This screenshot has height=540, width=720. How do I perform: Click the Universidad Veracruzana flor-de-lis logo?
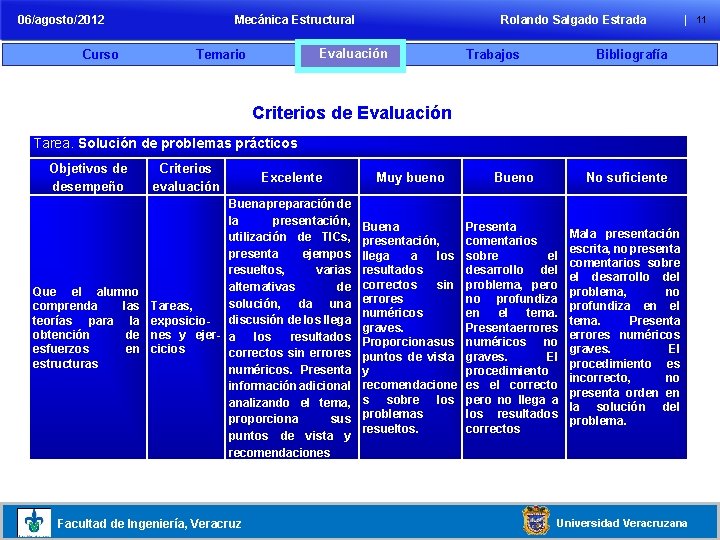(x=34, y=523)
